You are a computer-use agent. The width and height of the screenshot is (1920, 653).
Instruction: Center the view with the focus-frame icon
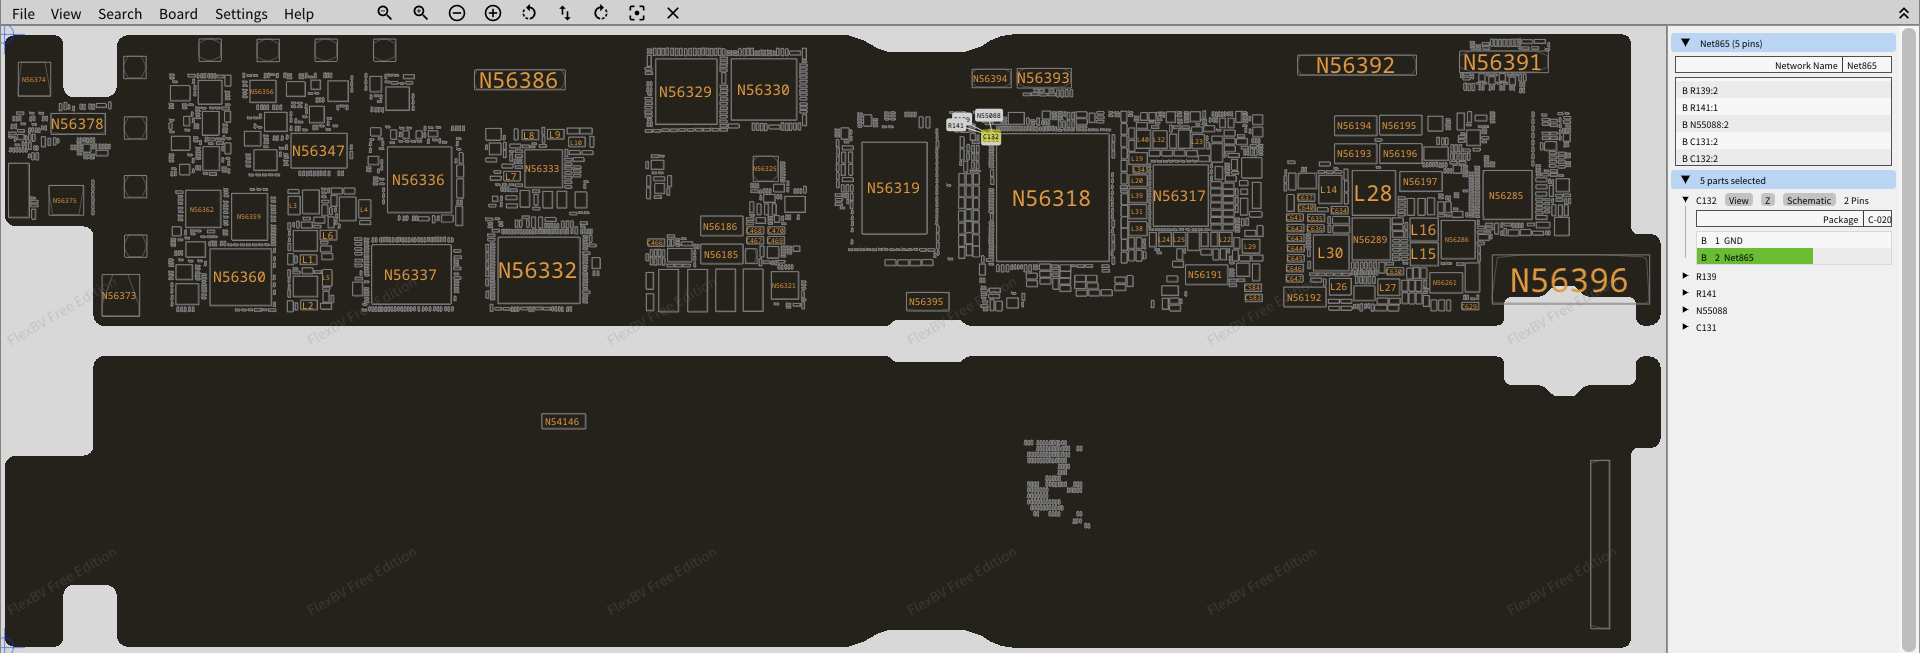[637, 13]
